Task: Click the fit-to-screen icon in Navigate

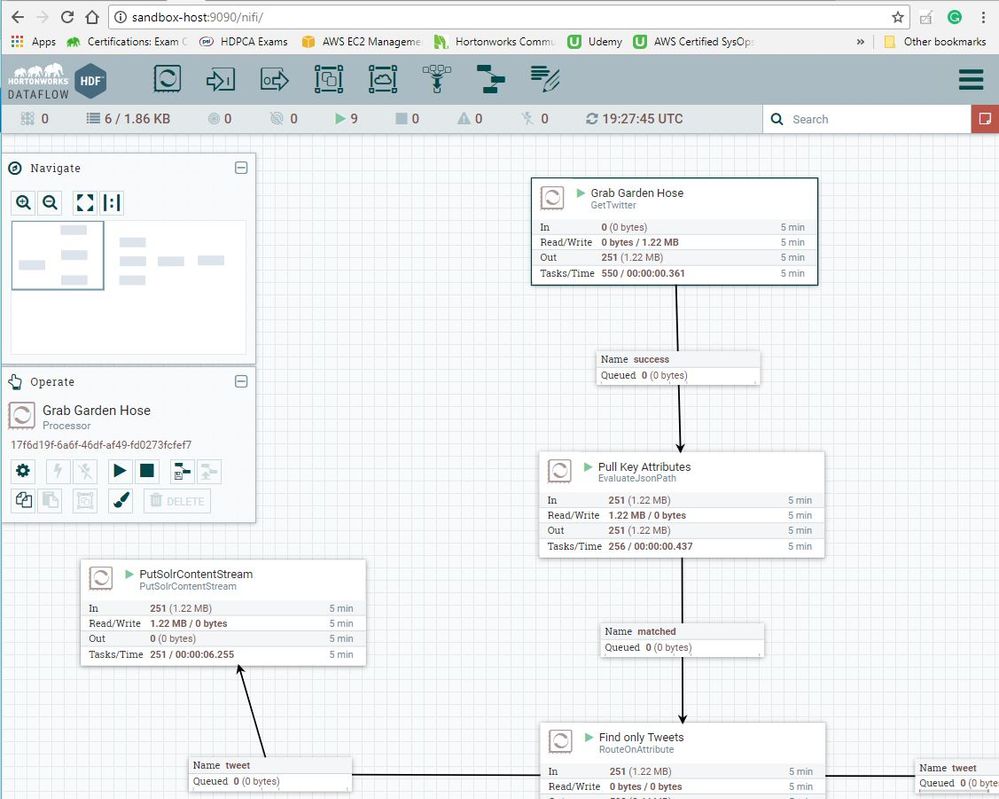Action: [x=85, y=203]
